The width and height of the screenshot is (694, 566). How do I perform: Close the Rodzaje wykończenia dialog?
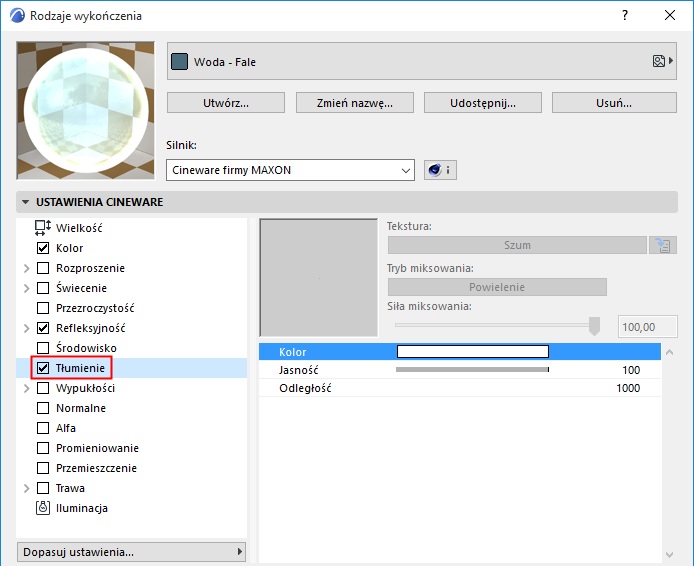click(x=670, y=15)
